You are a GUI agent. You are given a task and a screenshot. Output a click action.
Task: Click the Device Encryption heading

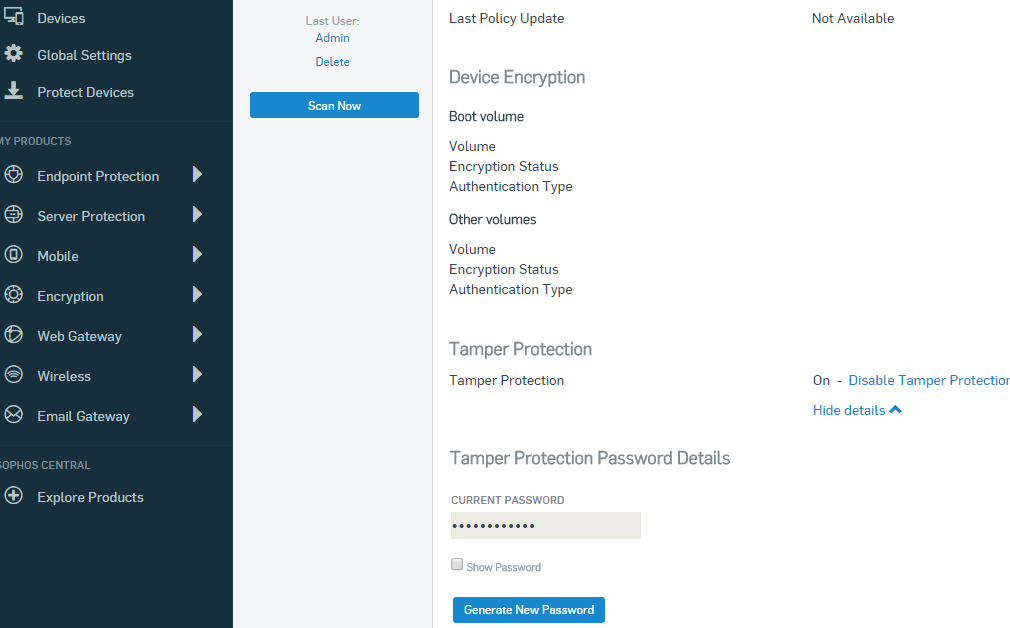pyautogui.click(x=517, y=77)
